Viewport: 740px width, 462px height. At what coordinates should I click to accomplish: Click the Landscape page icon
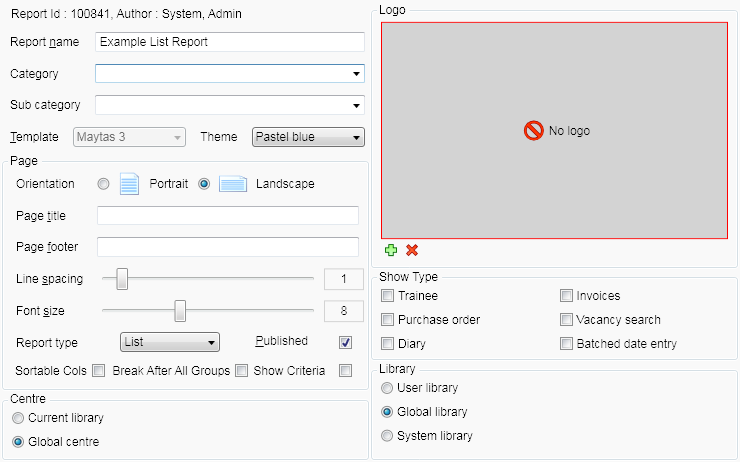pyautogui.click(x=233, y=184)
